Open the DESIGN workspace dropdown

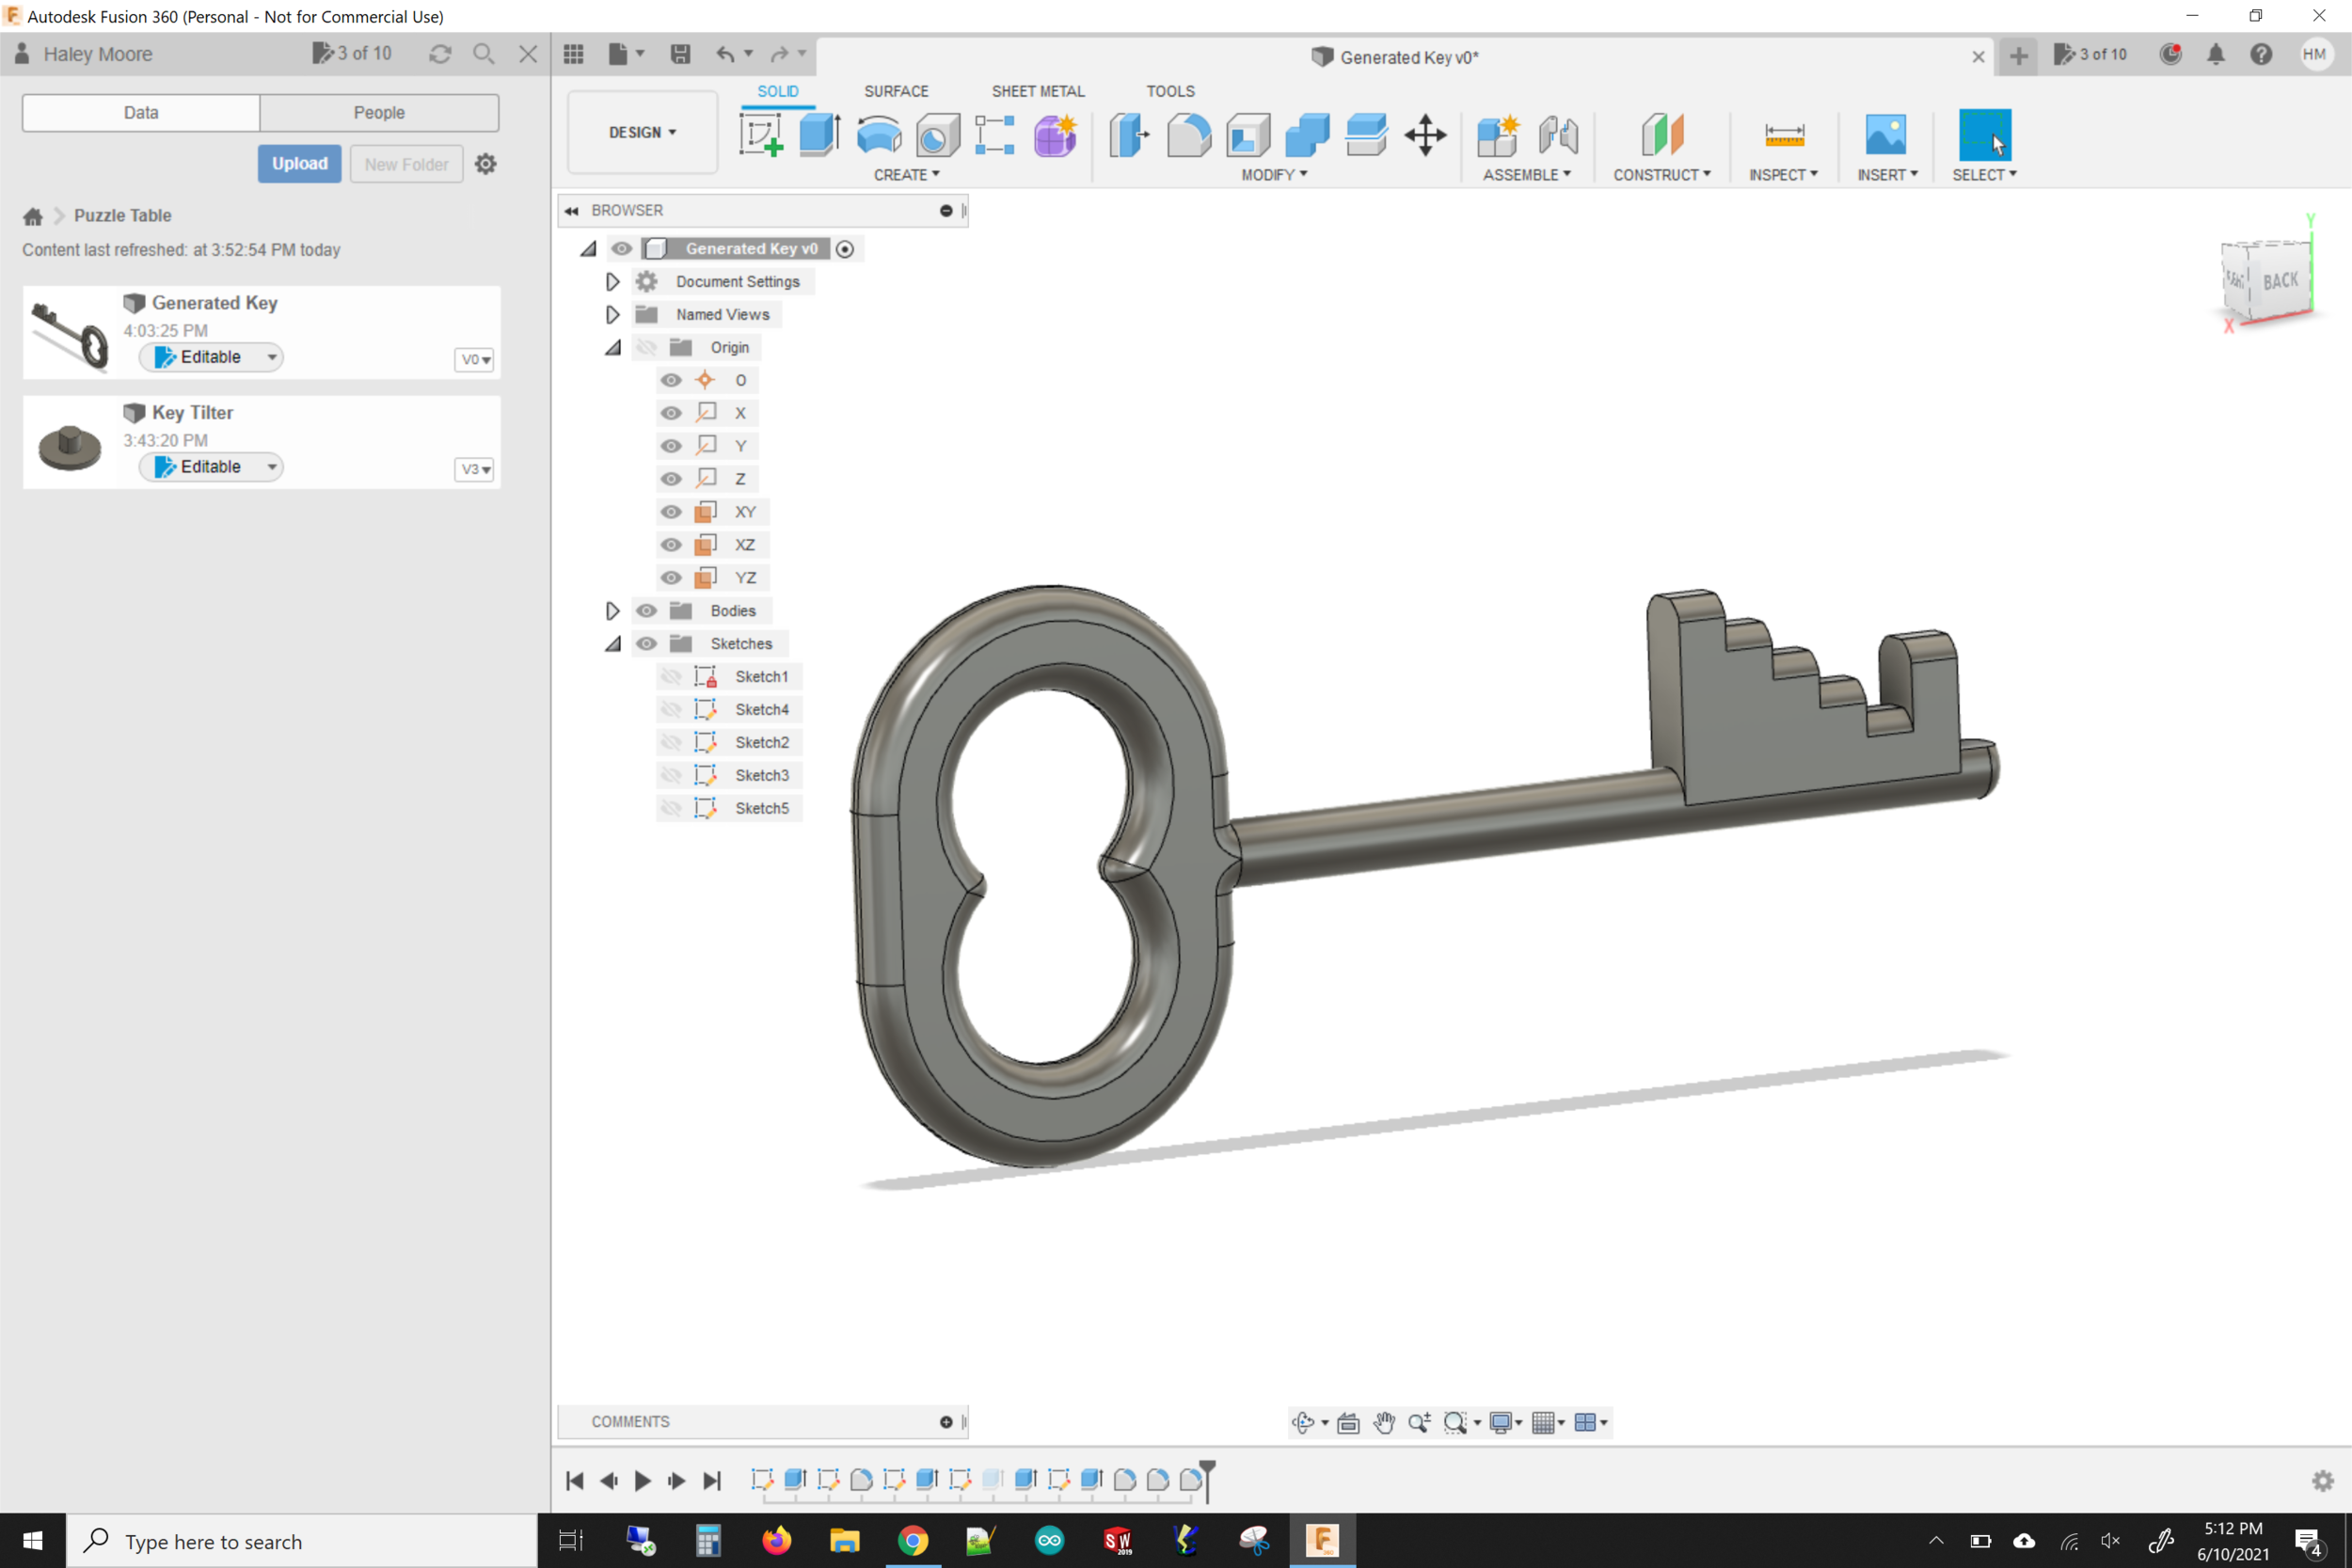pyautogui.click(x=643, y=132)
